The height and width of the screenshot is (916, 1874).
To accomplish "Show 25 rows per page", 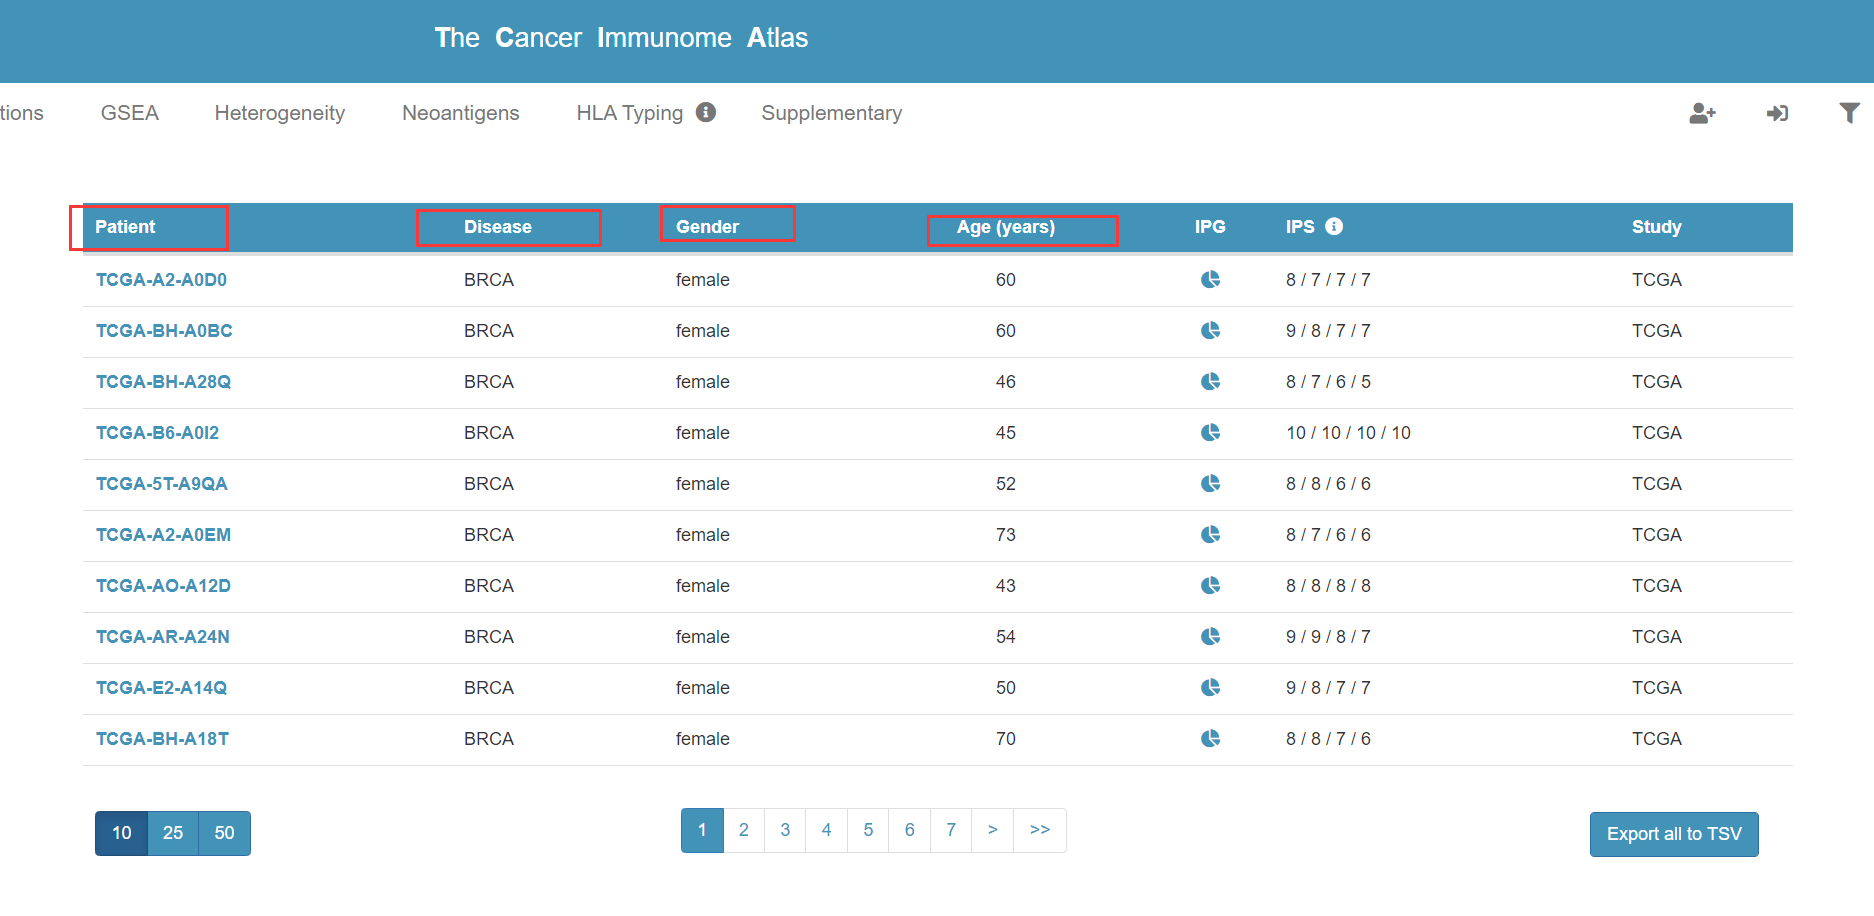I will tap(173, 833).
